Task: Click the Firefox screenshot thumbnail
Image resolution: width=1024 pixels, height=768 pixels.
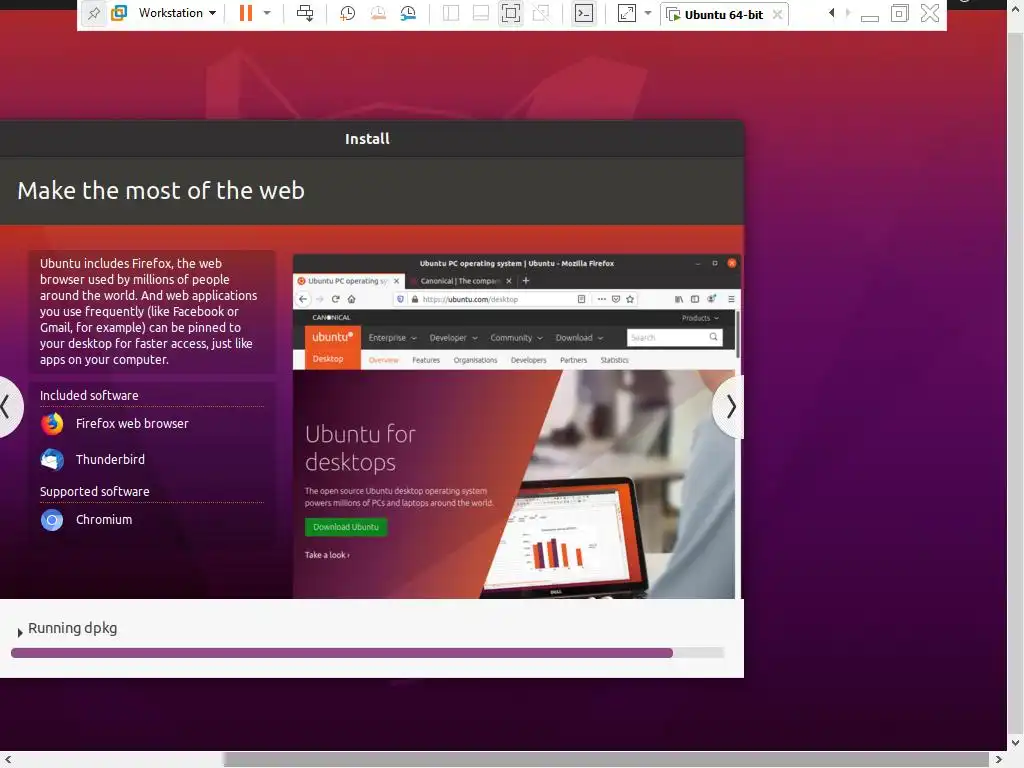Action: click(517, 426)
